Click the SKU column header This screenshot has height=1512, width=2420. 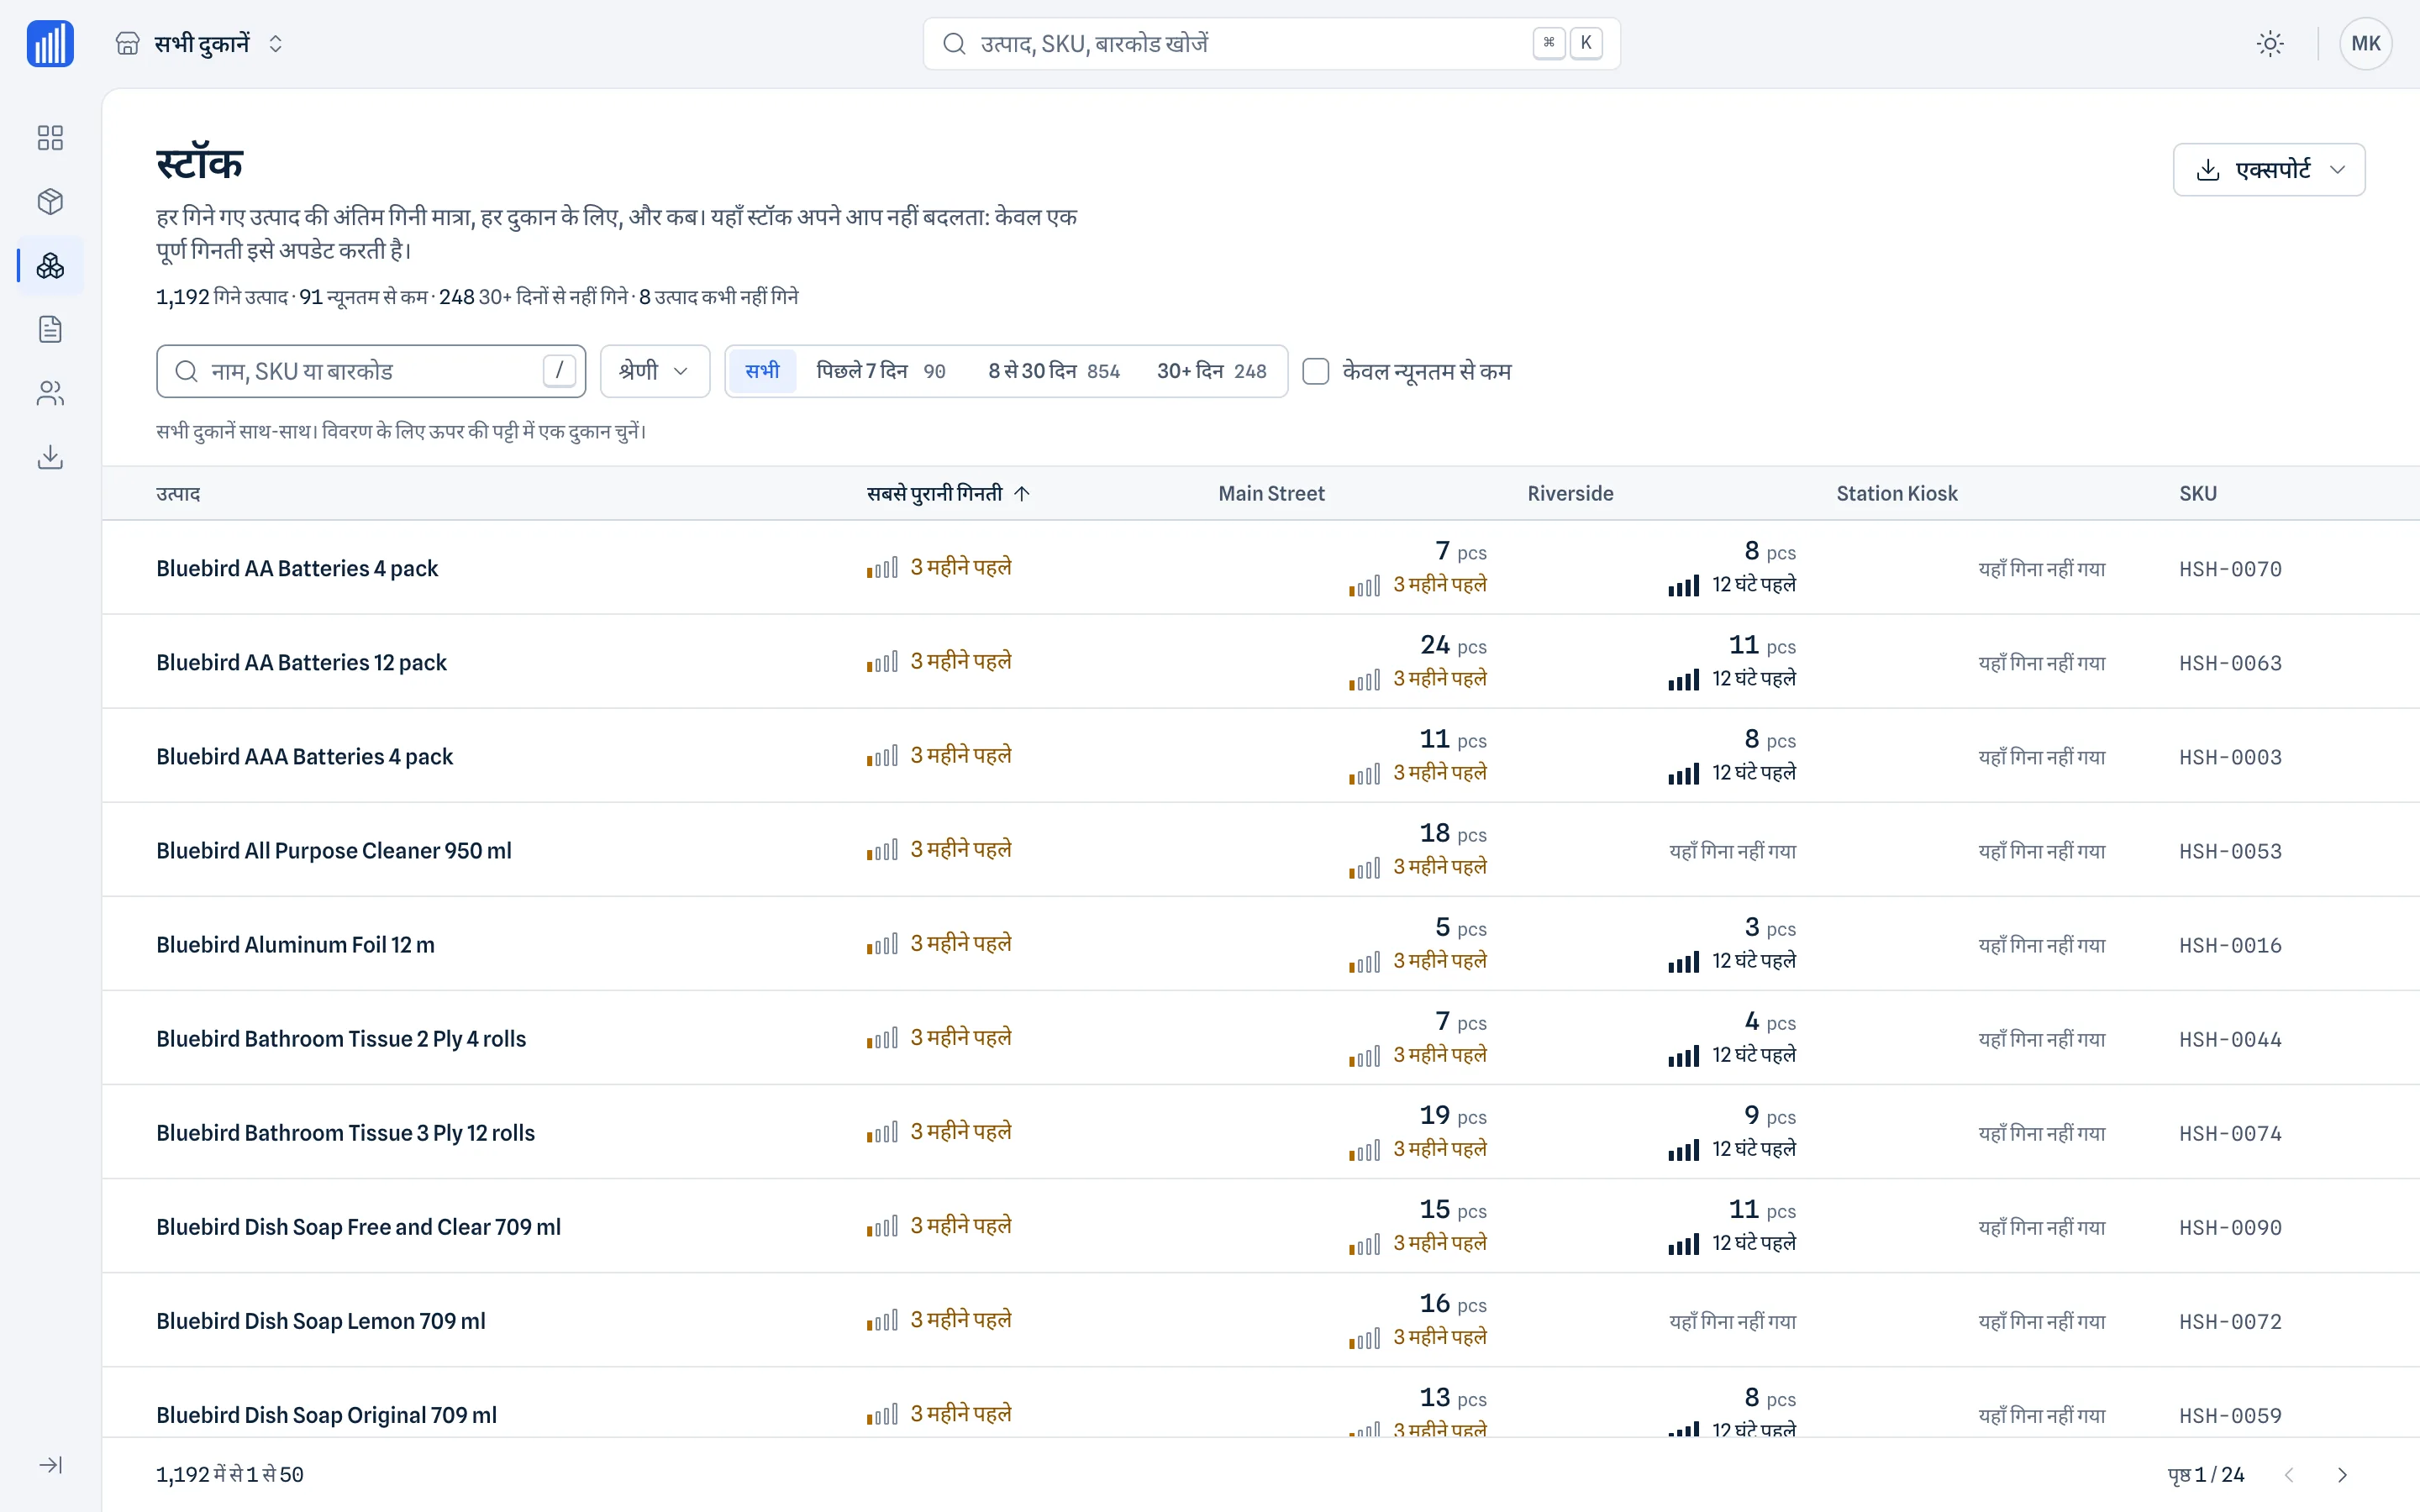pos(2198,494)
